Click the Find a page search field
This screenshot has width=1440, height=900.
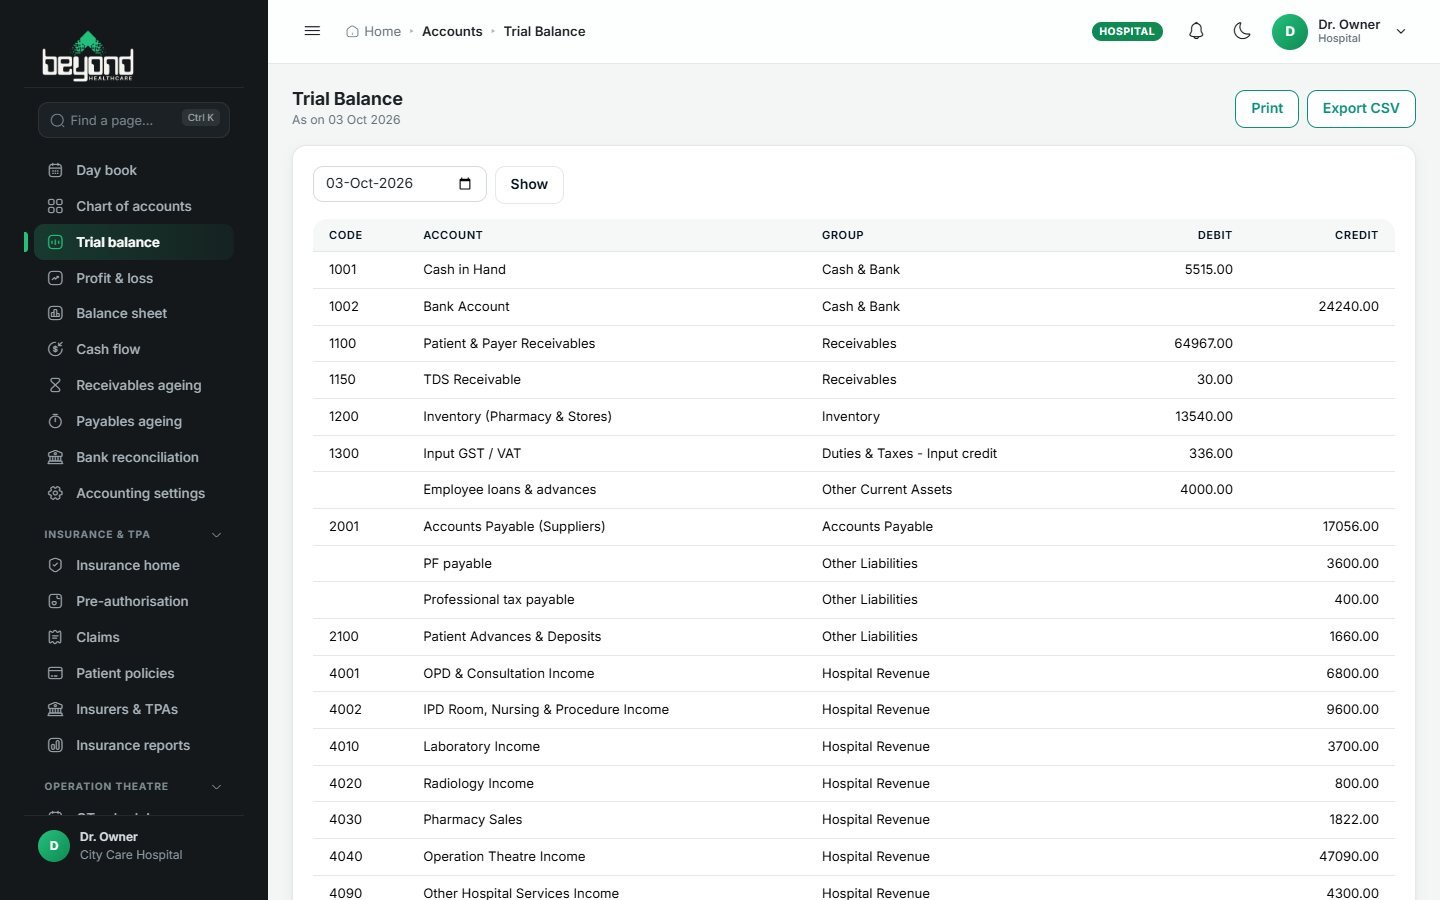point(134,120)
